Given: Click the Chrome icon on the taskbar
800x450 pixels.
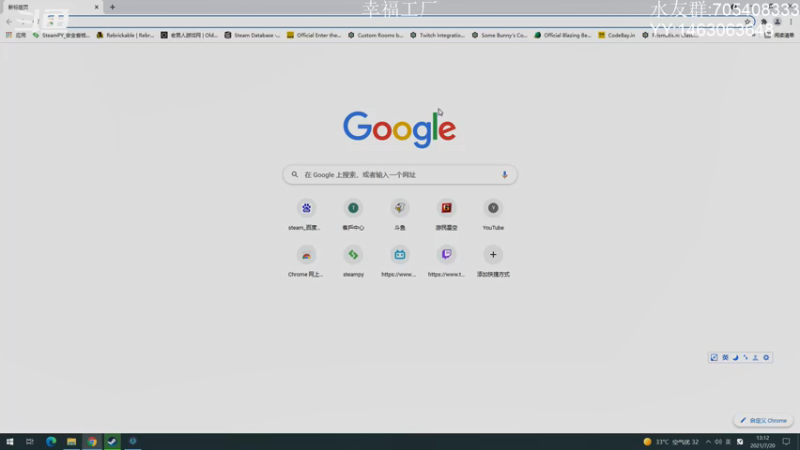Looking at the screenshot, I should (92, 442).
